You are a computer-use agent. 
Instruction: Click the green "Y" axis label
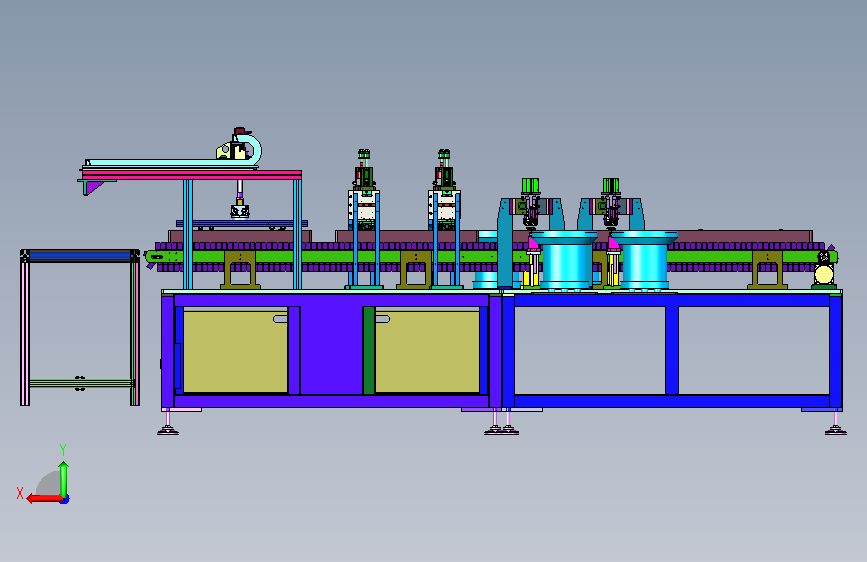tap(63, 449)
